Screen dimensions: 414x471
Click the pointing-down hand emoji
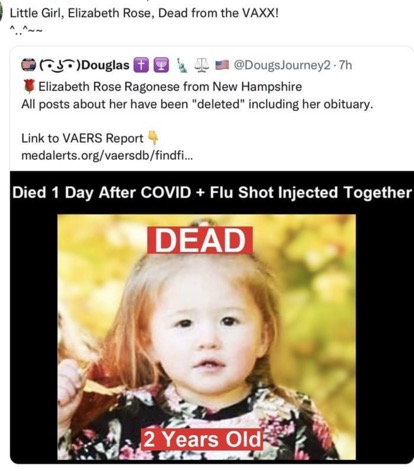[153, 137]
